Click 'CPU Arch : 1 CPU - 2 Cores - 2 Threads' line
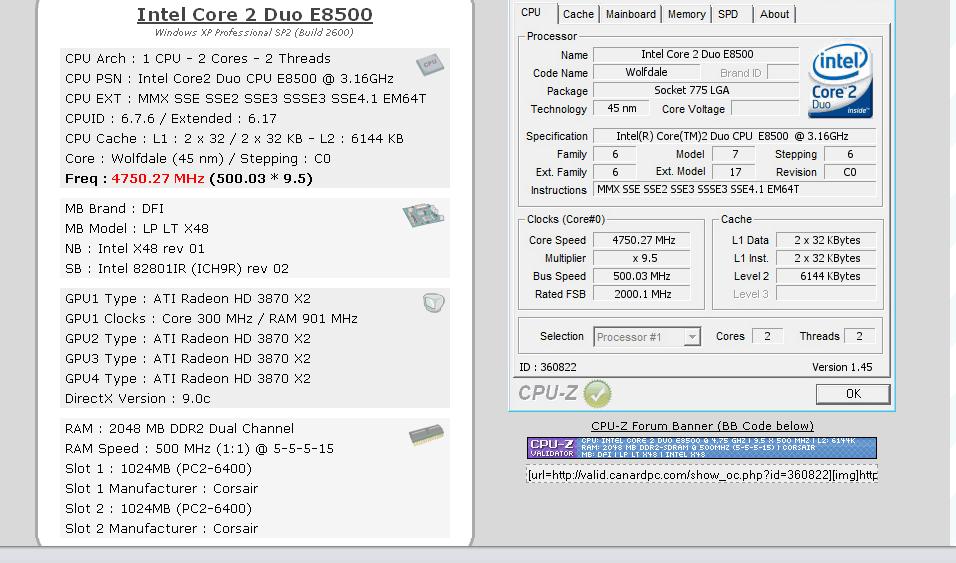956x563 pixels. tap(198, 59)
